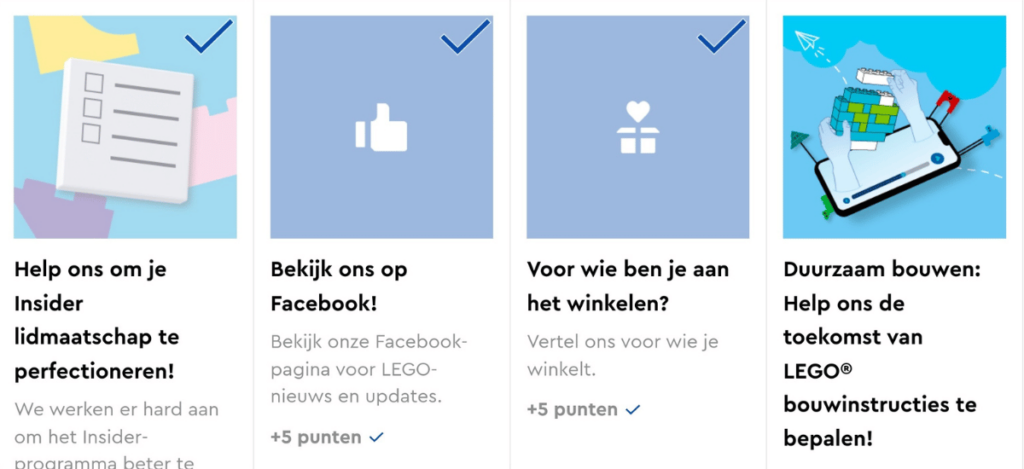The image size is (1024, 469).
Task: Click the thumbs-up icon on Facebook card
Action: [381, 127]
